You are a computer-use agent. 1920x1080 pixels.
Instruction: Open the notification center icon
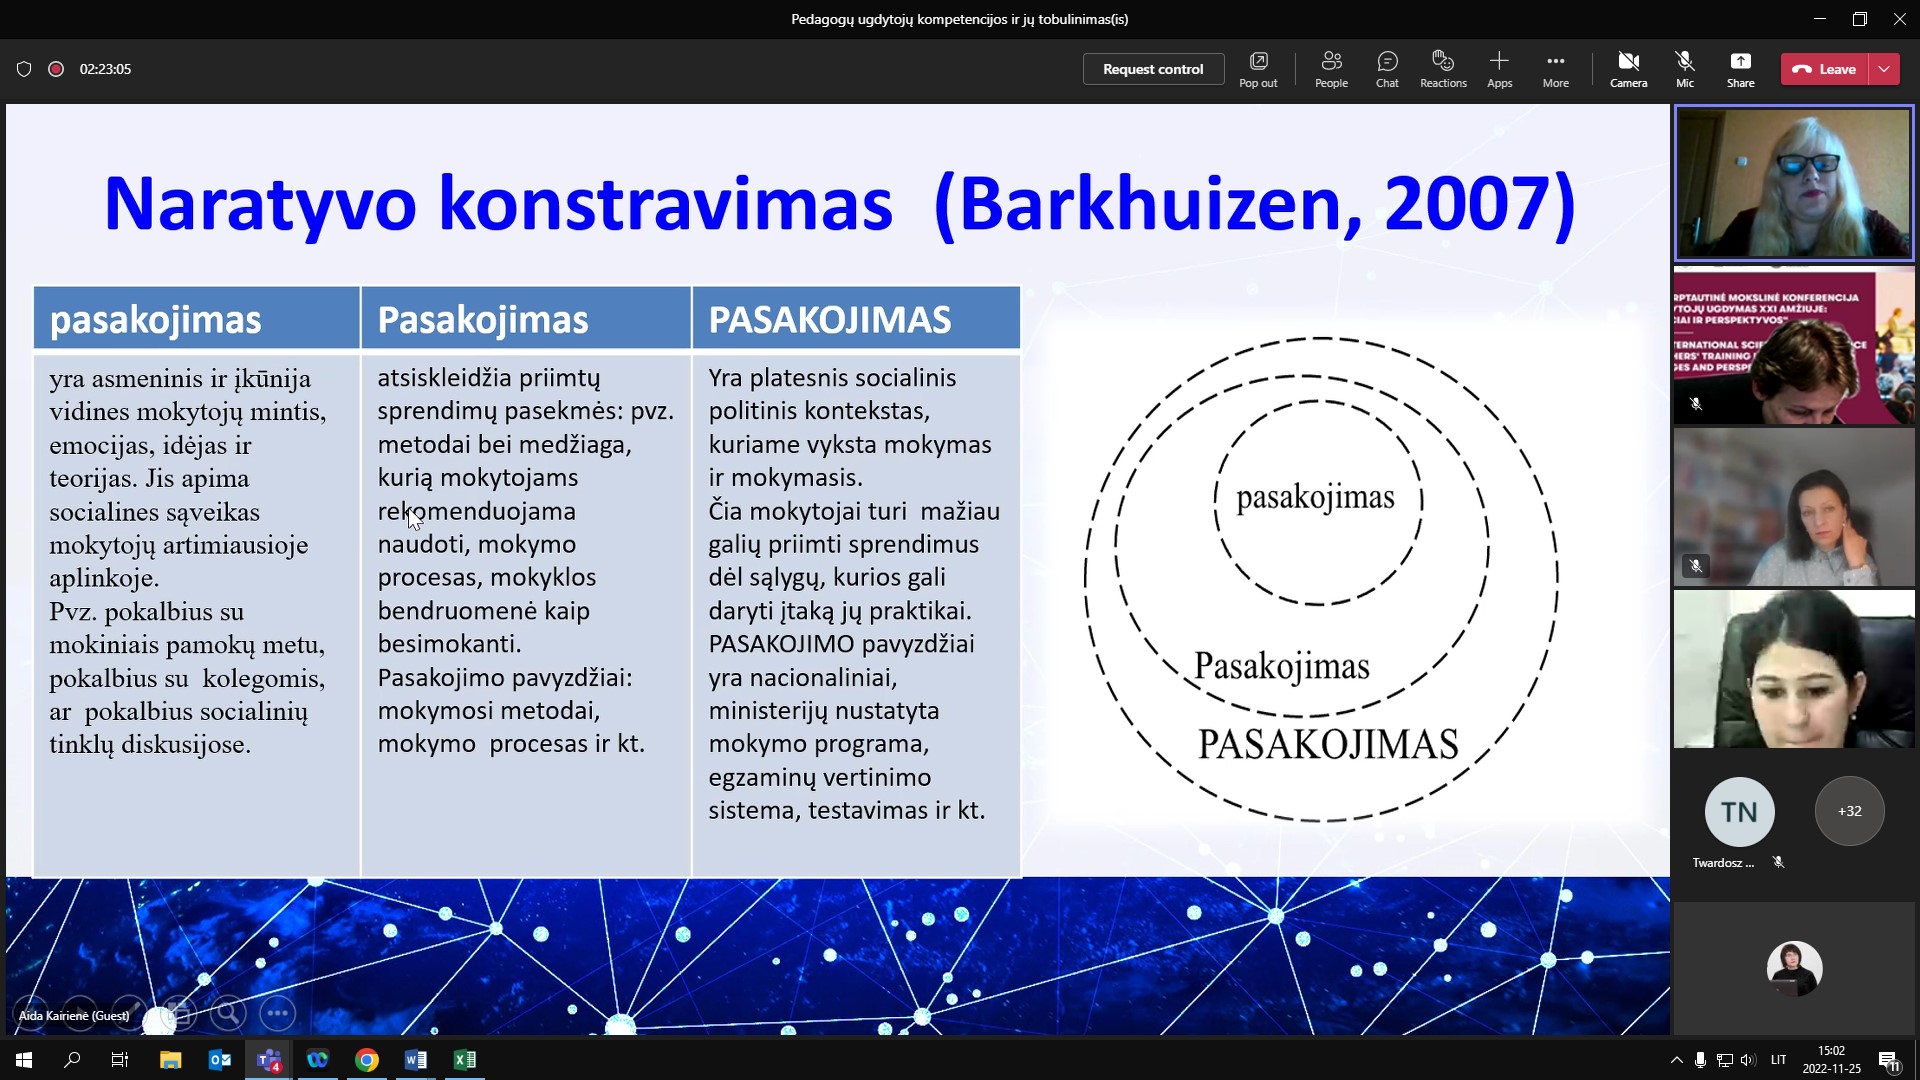click(1888, 1060)
